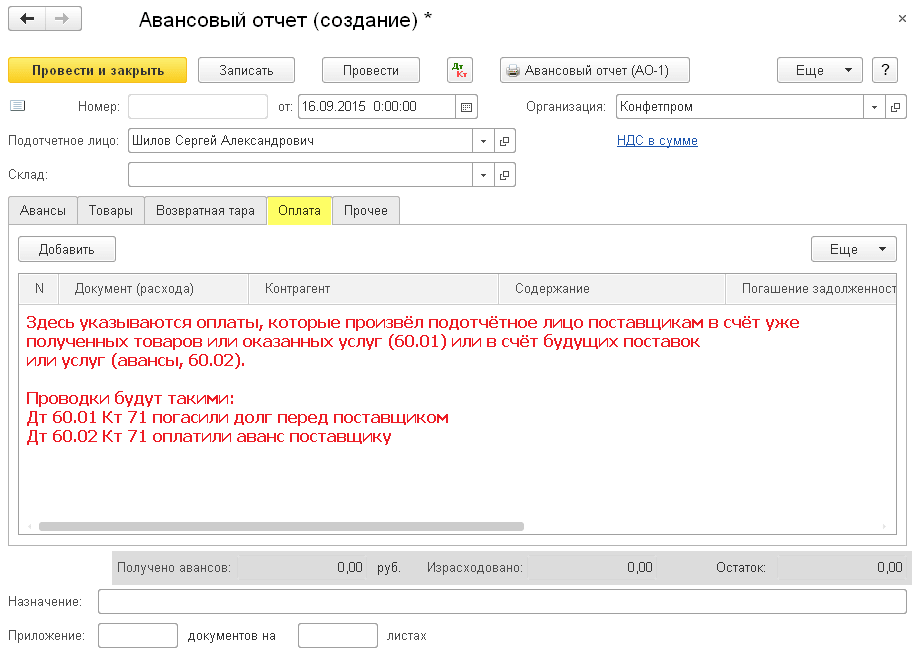Click the back navigation arrow
916x654 pixels.
click(x=27, y=20)
